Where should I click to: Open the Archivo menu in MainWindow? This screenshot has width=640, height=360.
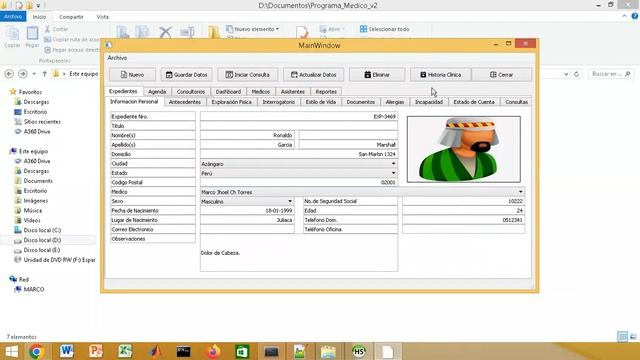click(117, 58)
